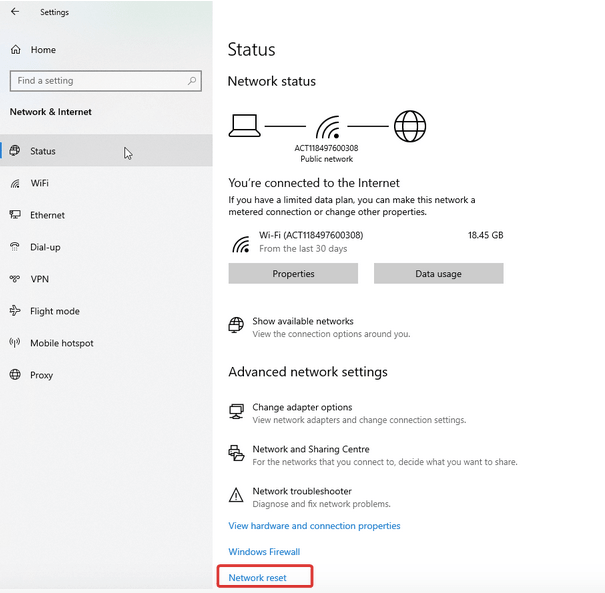Click the Change adapter options icon

pos(236,411)
